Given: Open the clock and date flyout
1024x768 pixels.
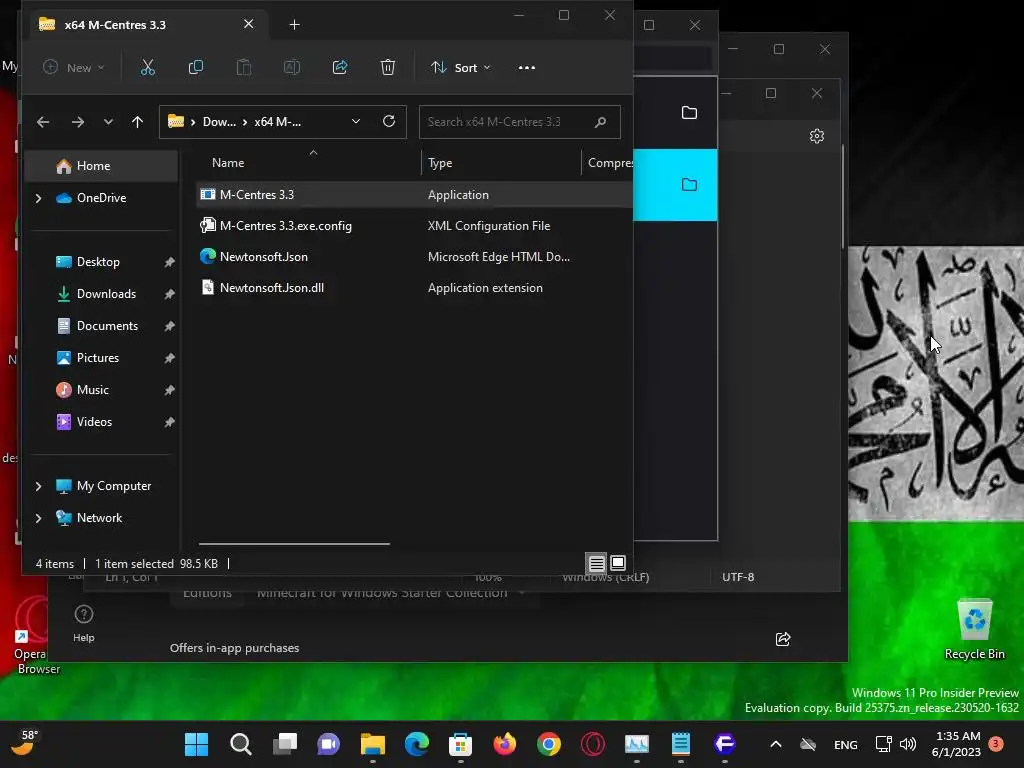Looking at the screenshot, I should coord(957,744).
